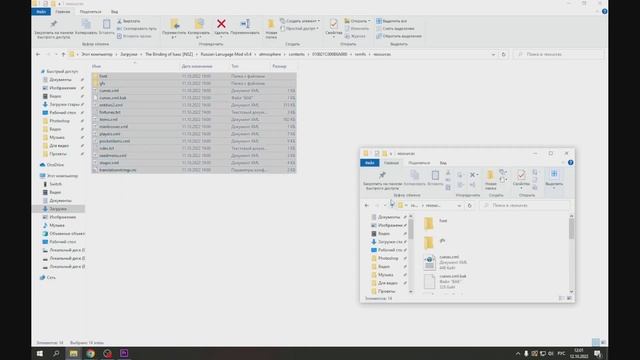The image size is (640, 360).
Task: Switch to Главная tab in small window
Action: click(391, 163)
